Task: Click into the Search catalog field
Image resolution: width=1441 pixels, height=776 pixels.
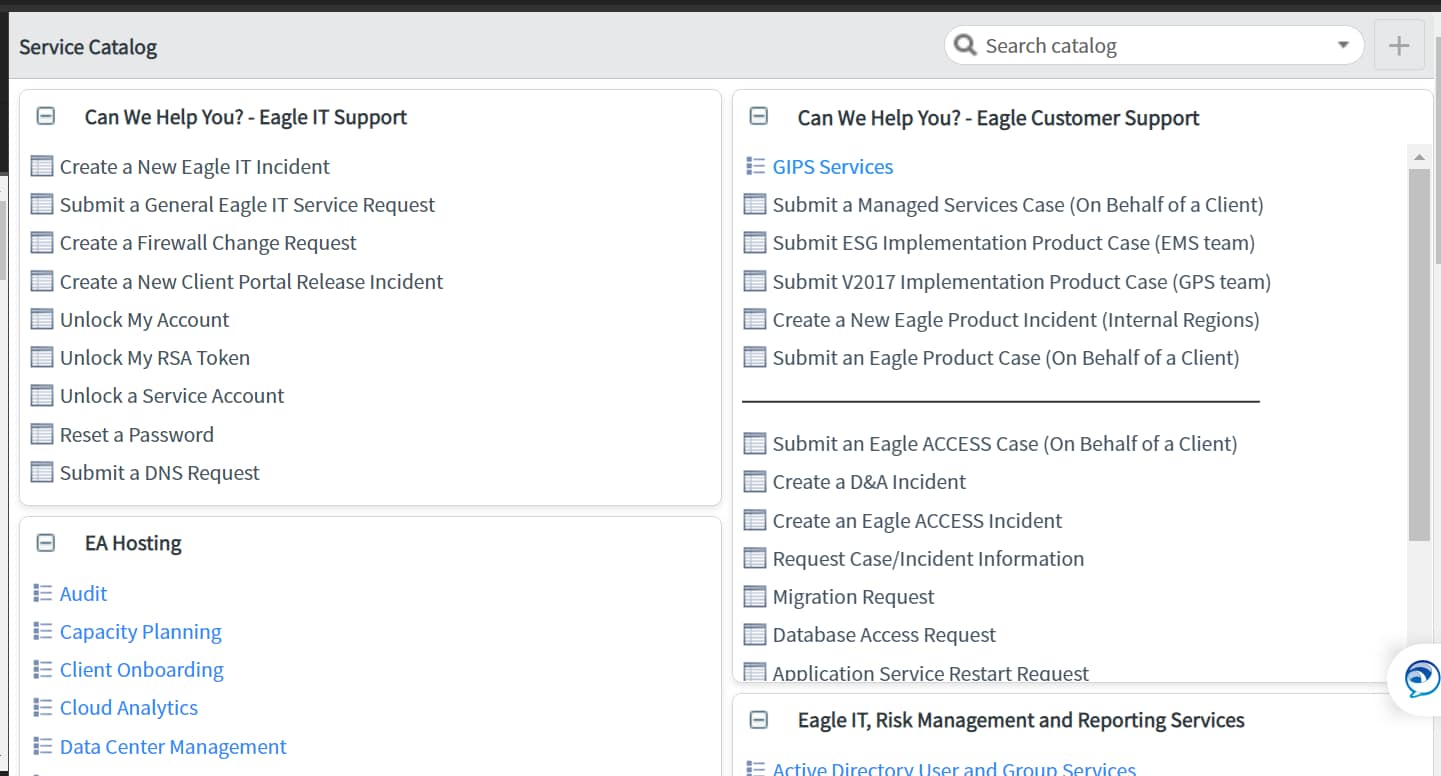Action: point(1154,45)
